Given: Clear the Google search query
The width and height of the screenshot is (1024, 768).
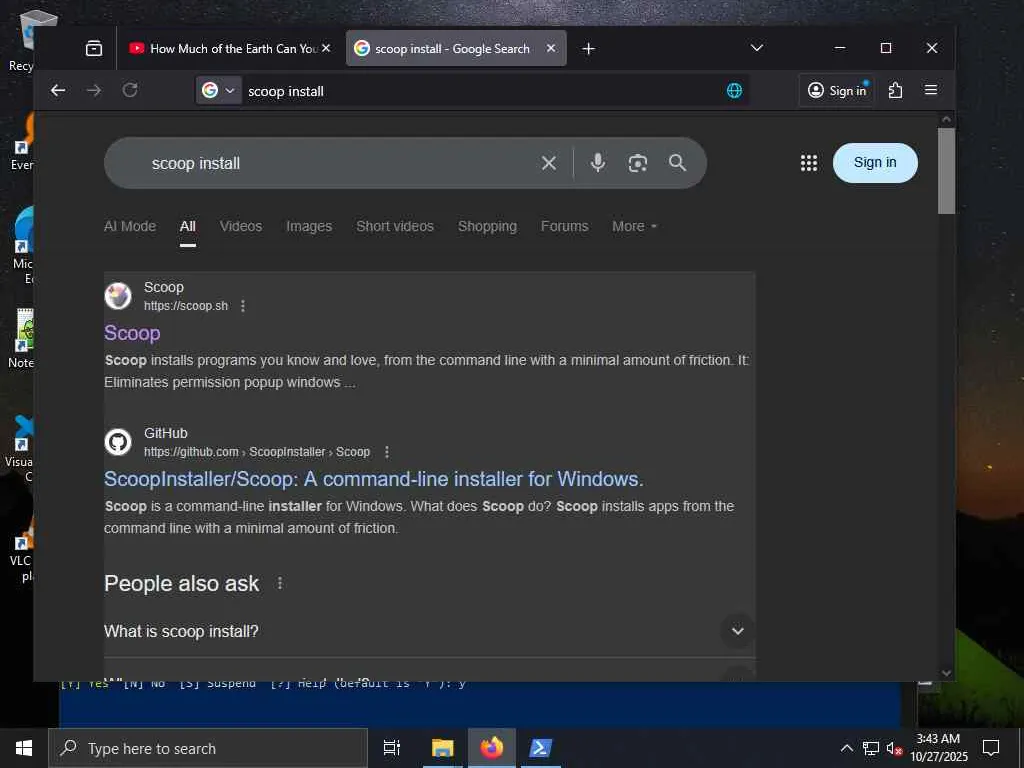Looking at the screenshot, I should tap(549, 163).
